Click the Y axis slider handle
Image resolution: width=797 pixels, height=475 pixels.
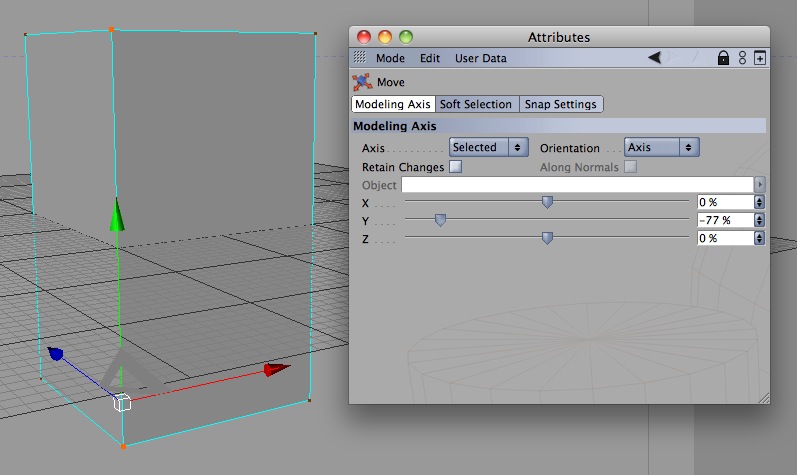point(440,220)
